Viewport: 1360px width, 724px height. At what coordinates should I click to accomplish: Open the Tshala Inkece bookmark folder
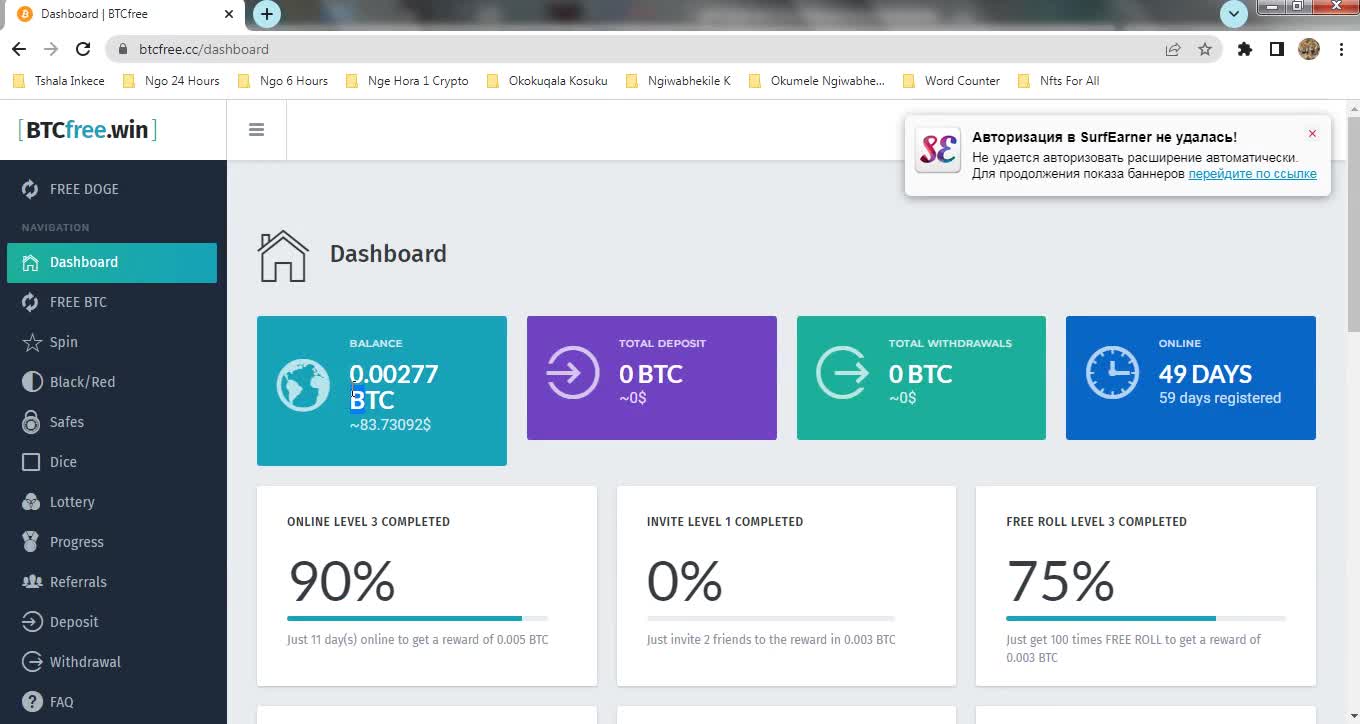pos(59,81)
